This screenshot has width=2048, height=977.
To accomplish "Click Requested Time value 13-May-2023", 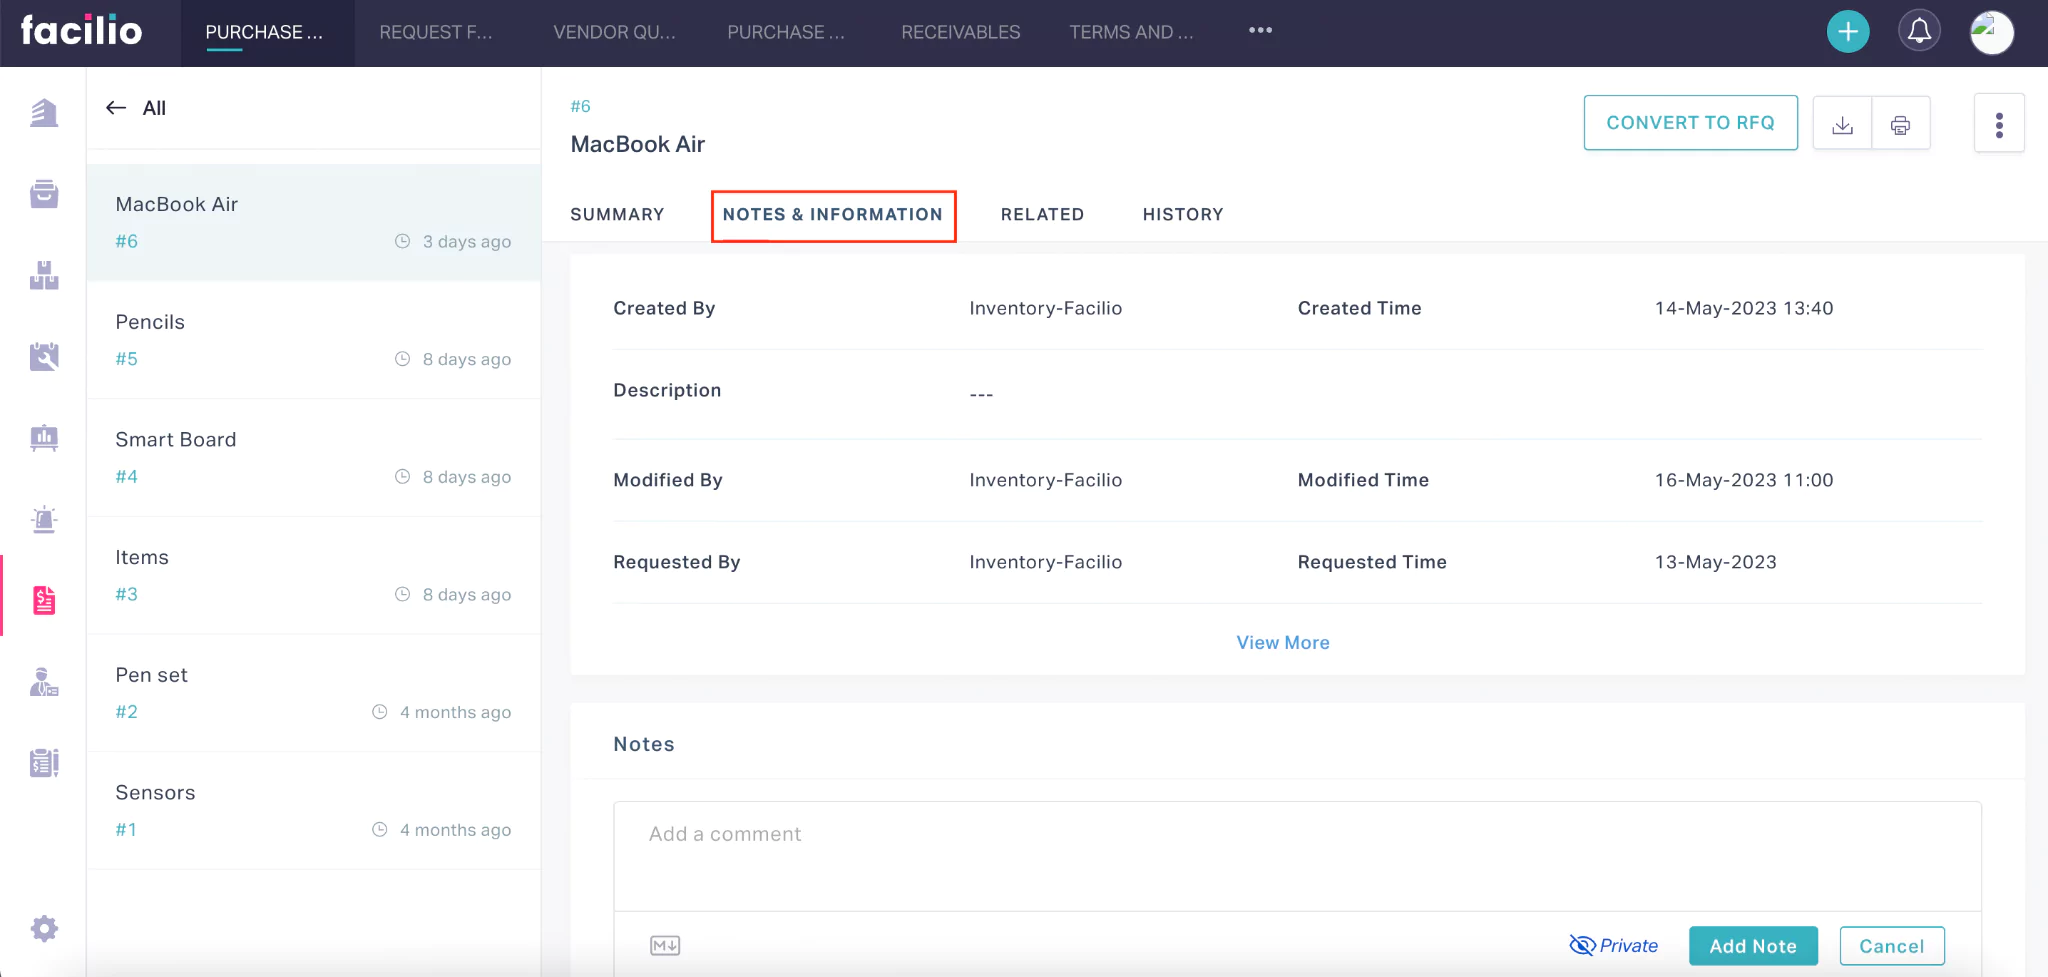I will (x=1715, y=562).
